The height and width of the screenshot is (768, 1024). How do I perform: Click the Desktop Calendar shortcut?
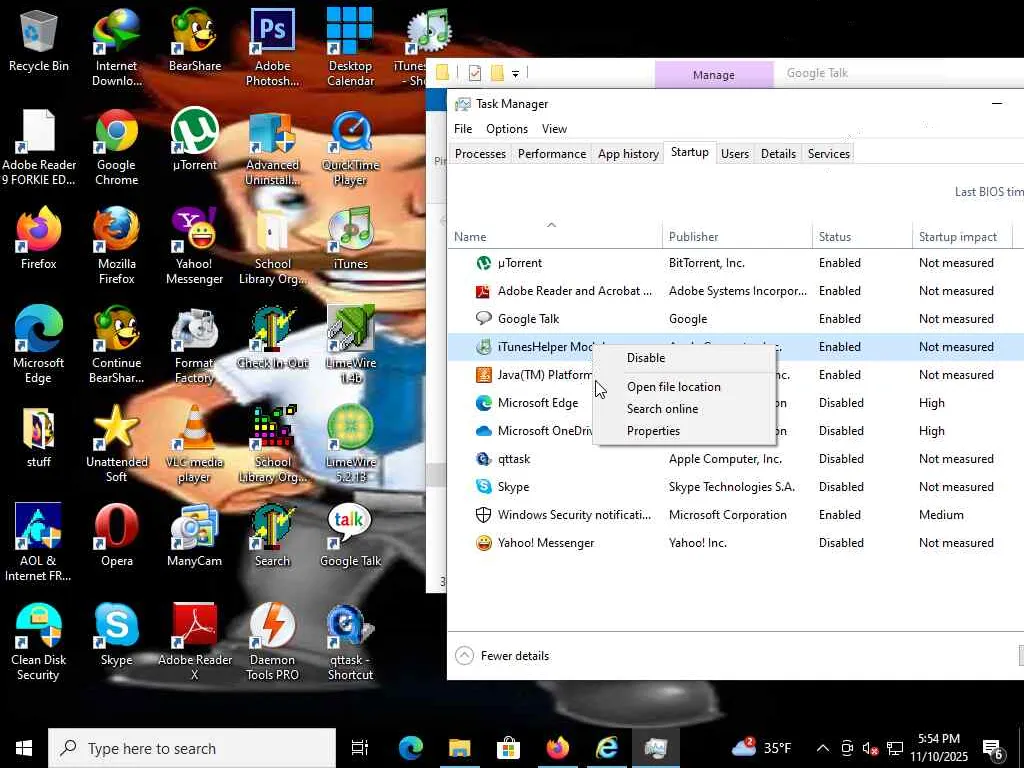tap(350, 47)
